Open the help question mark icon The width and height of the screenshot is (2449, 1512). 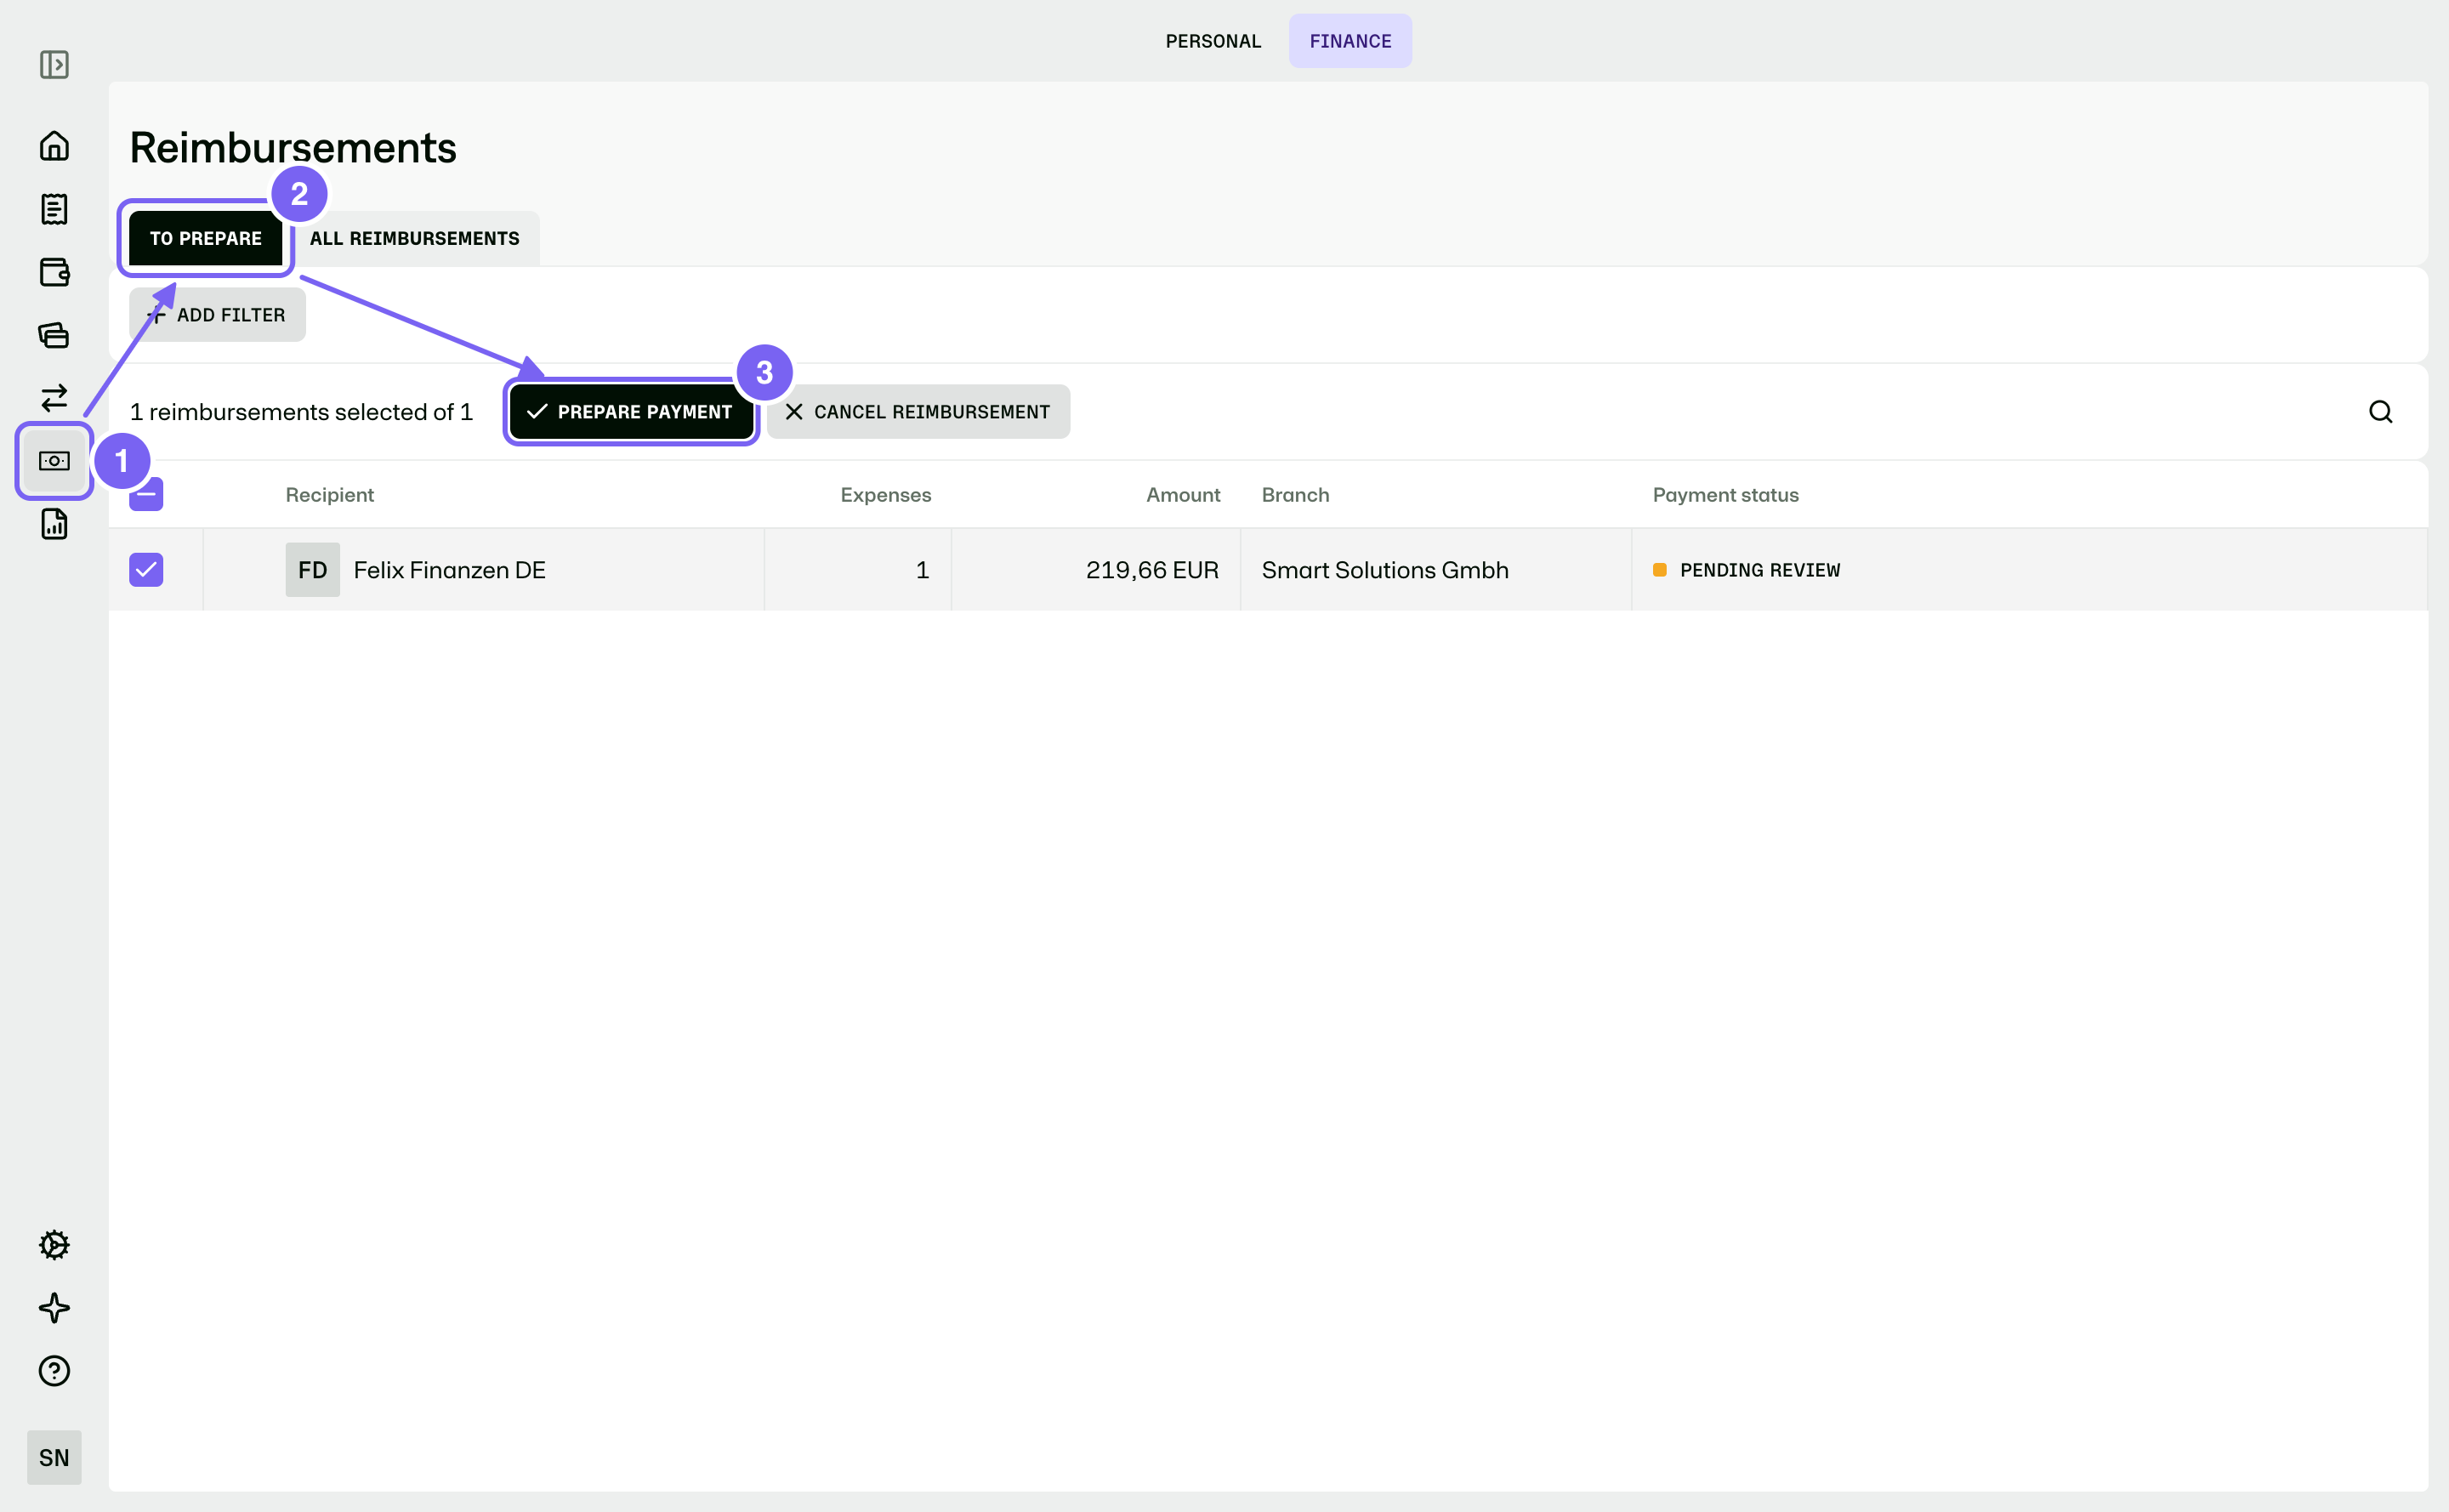pos(54,1371)
